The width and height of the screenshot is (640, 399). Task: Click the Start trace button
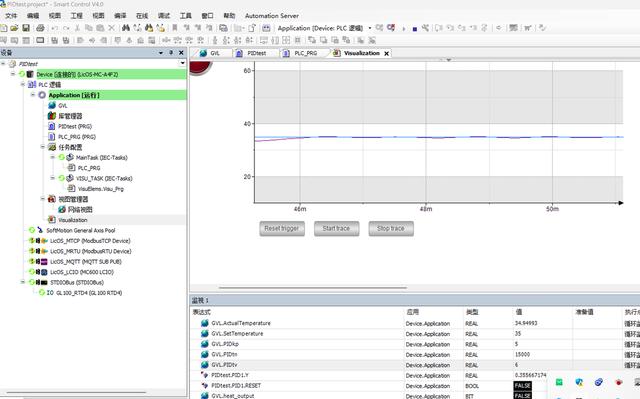pyautogui.click(x=336, y=228)
